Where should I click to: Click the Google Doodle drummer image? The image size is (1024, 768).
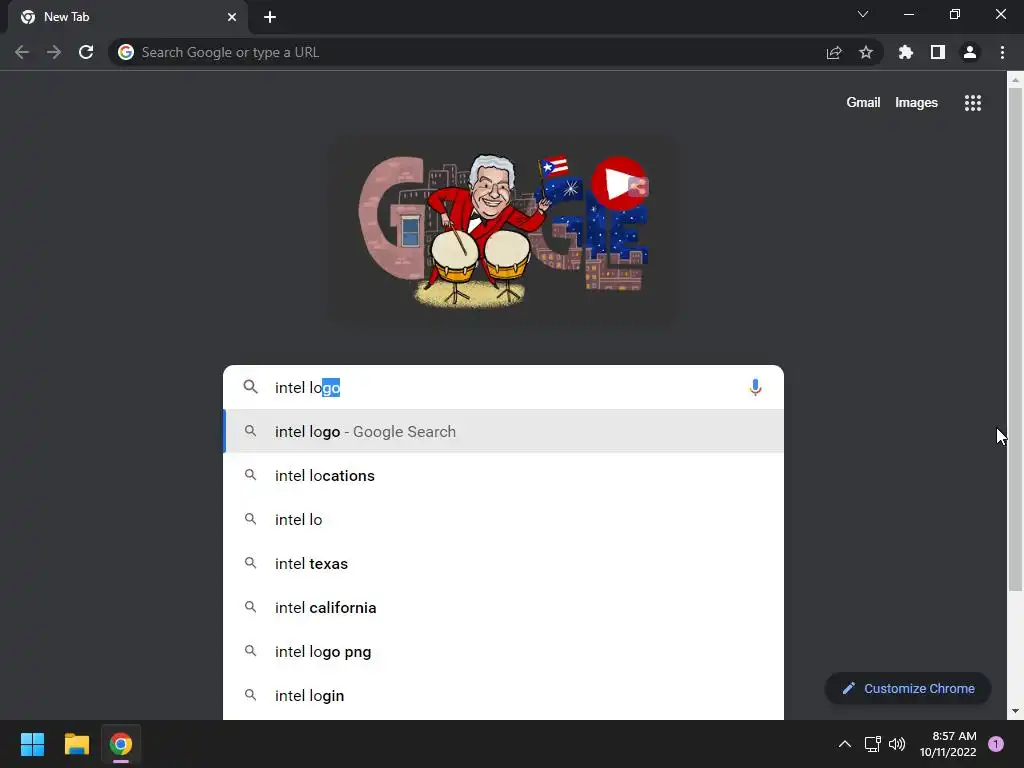(503, 231)
